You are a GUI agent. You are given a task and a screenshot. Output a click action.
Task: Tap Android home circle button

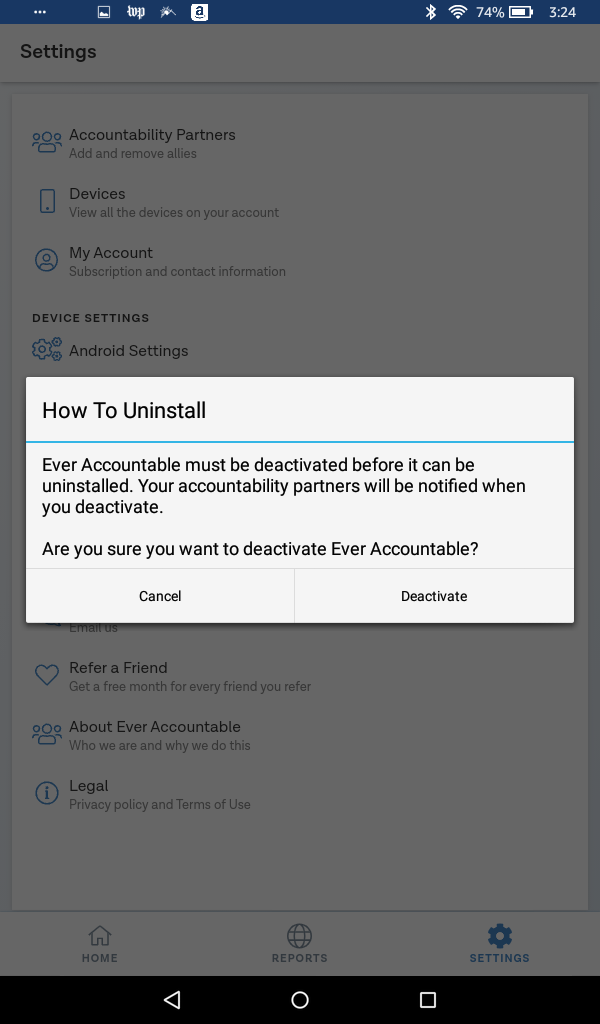pos(300,999)
